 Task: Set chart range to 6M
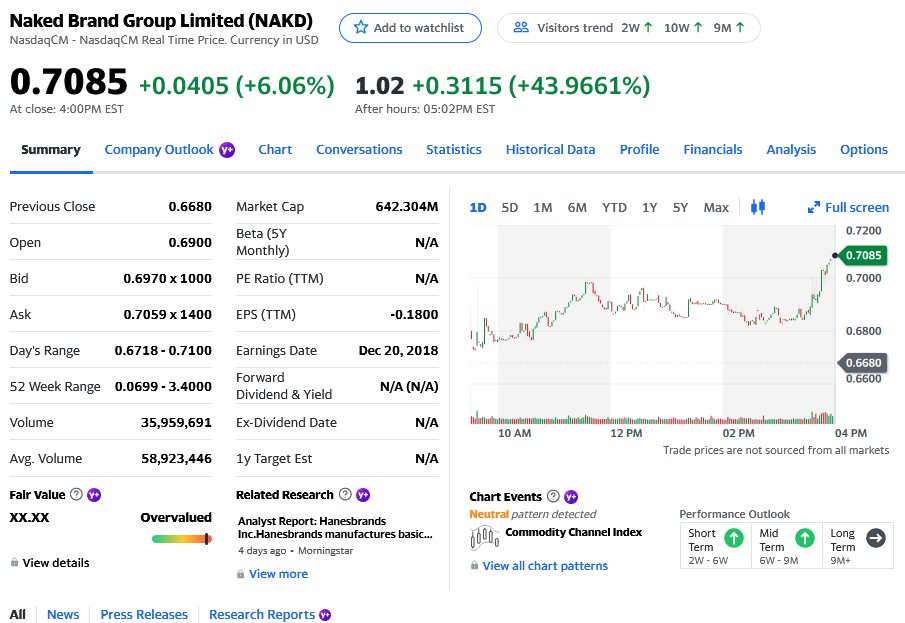[x=577, y=207]
